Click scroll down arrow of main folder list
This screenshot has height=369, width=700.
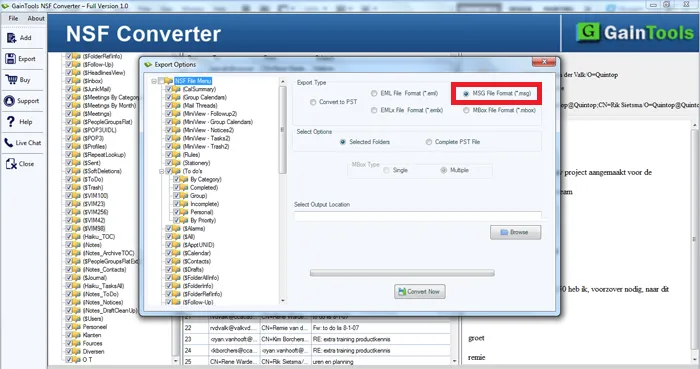[175, 361]
